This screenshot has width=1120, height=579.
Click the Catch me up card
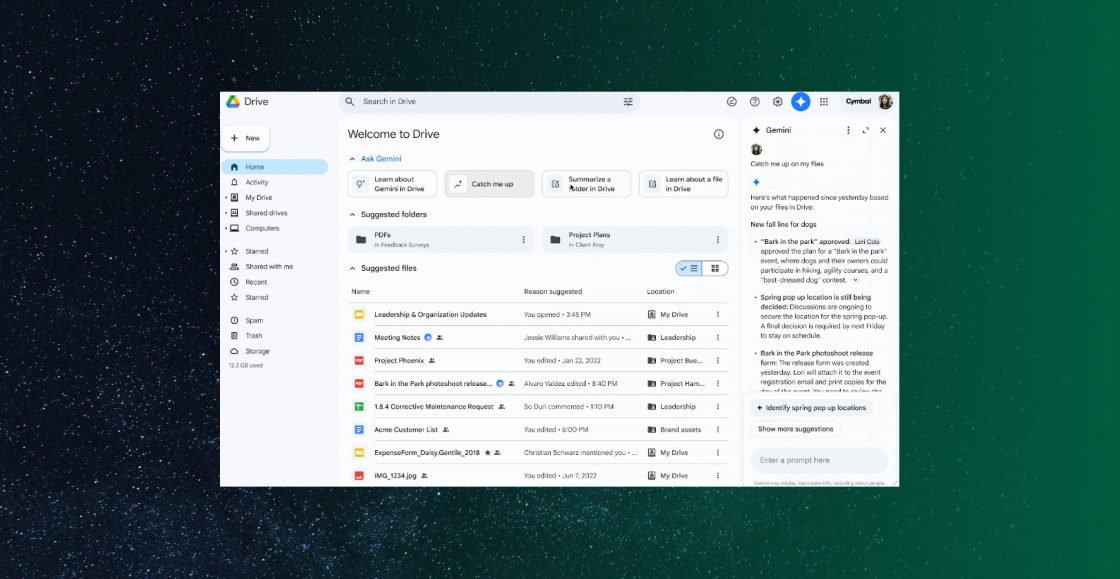pyautogui.click(x=489, y=184)
